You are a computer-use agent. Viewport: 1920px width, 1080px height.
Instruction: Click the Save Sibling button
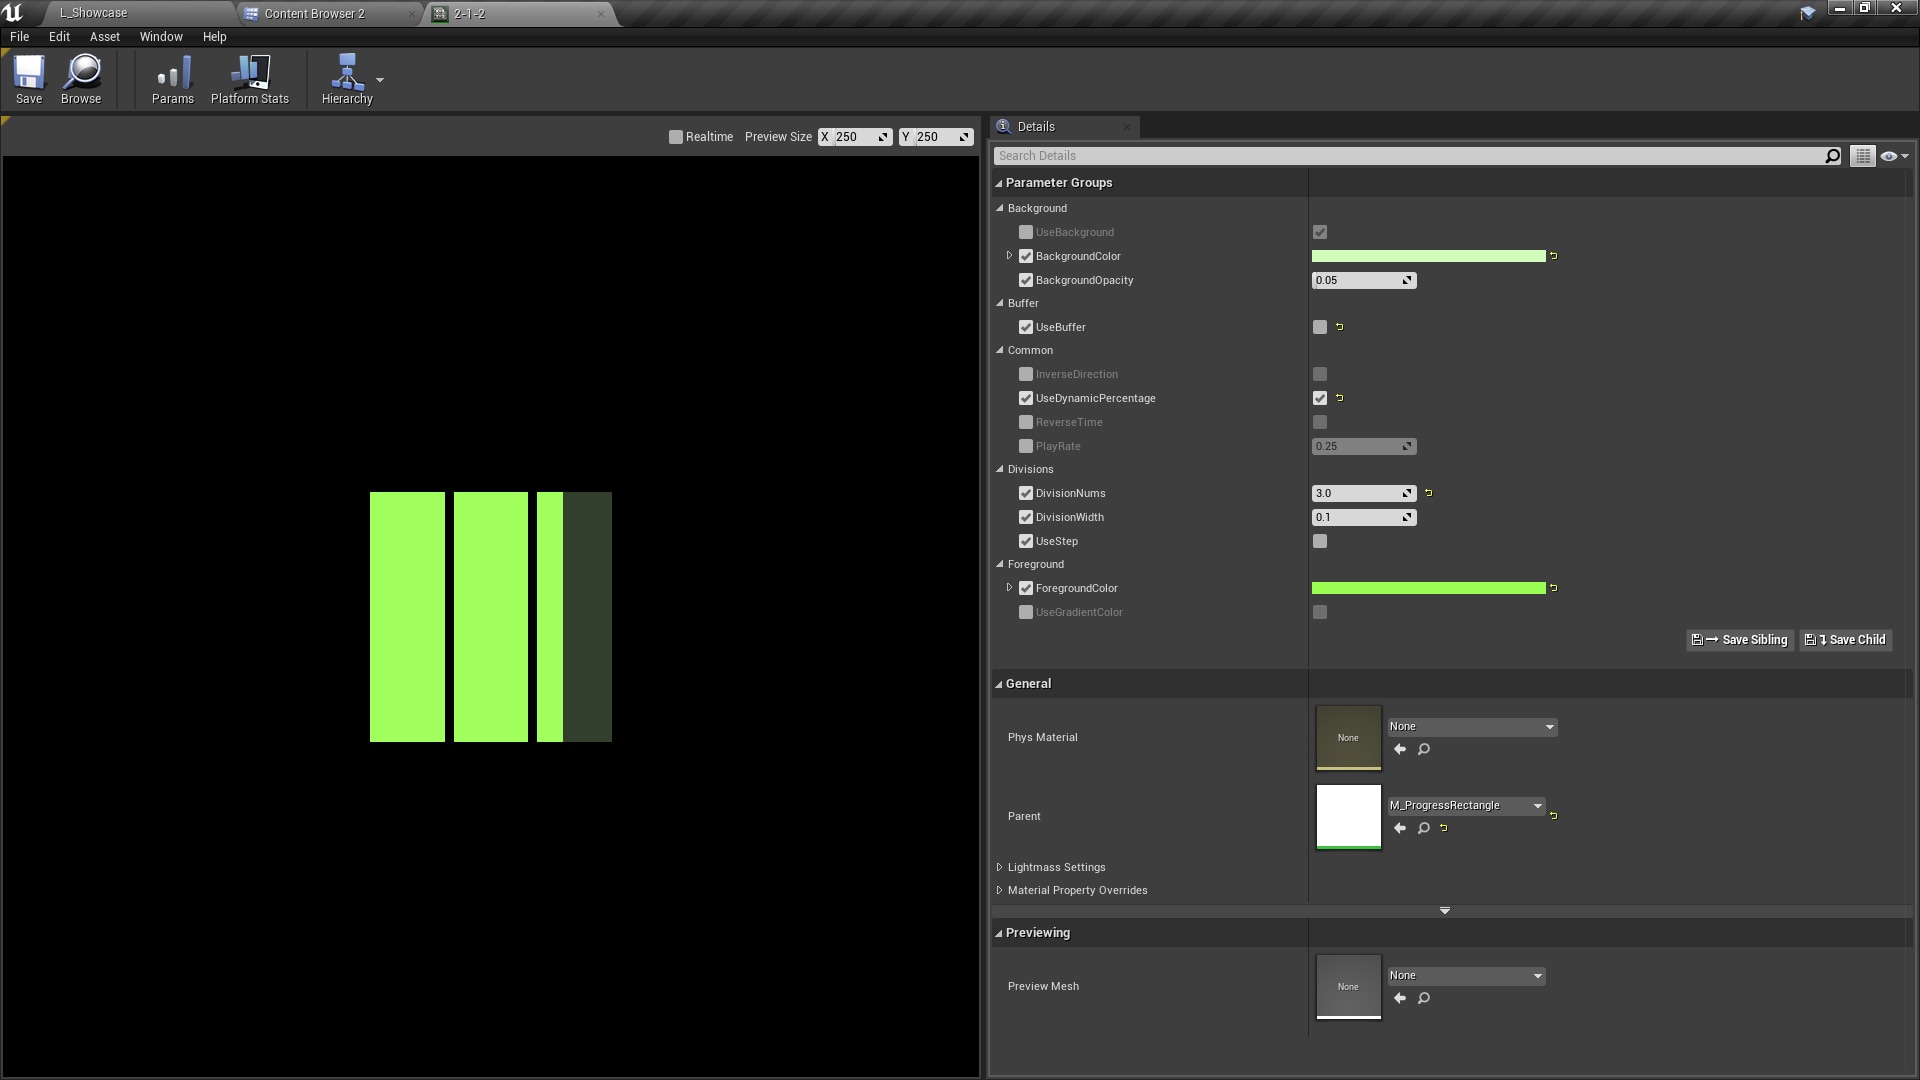1740,640
